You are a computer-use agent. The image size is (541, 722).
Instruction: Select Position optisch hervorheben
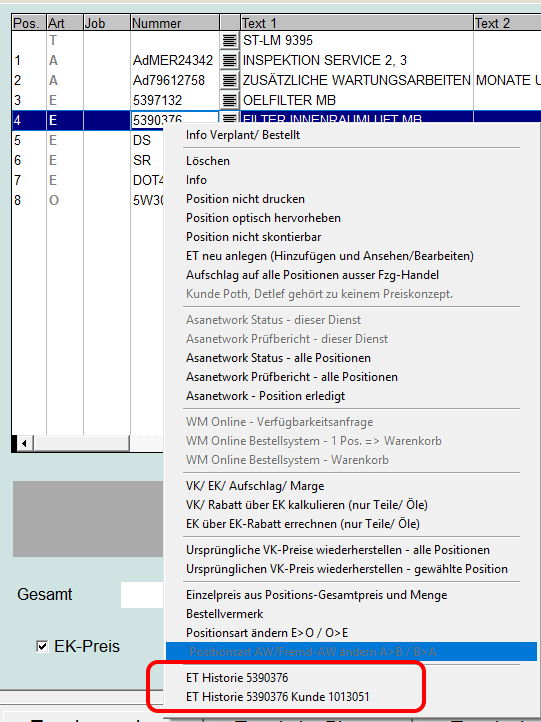tap(263, 218)
